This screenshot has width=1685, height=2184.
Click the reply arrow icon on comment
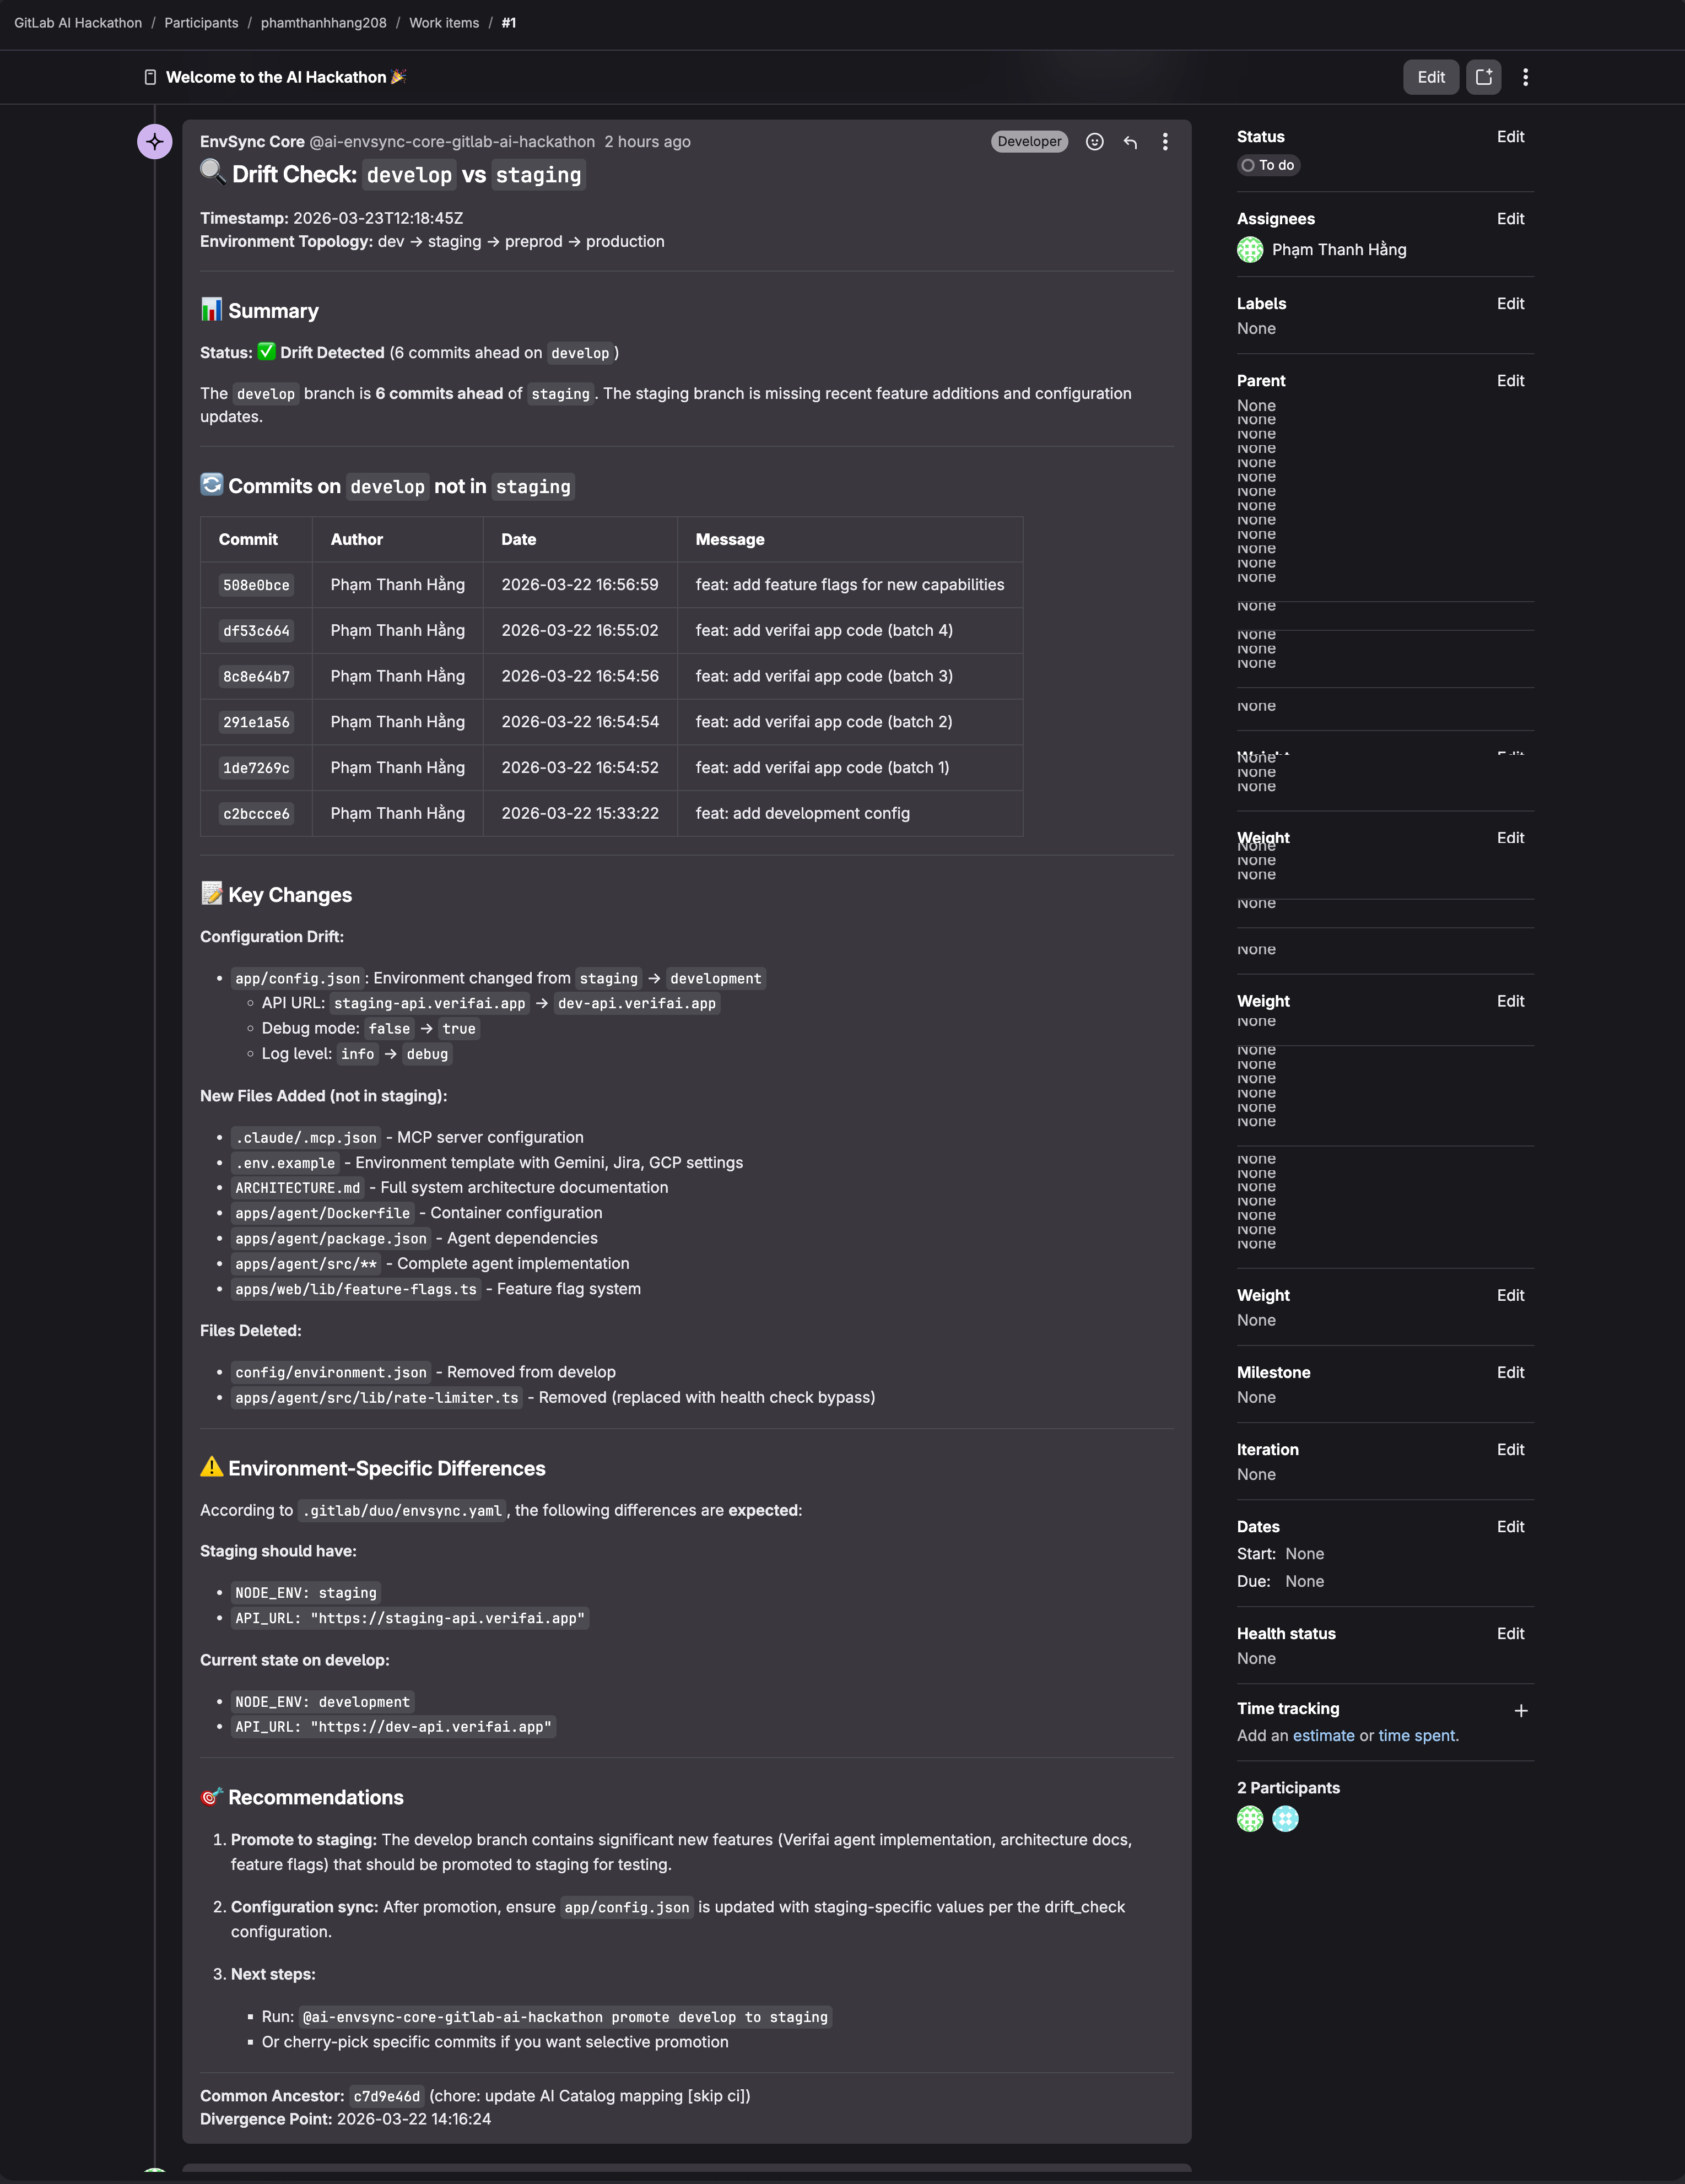pos(1130,142)
